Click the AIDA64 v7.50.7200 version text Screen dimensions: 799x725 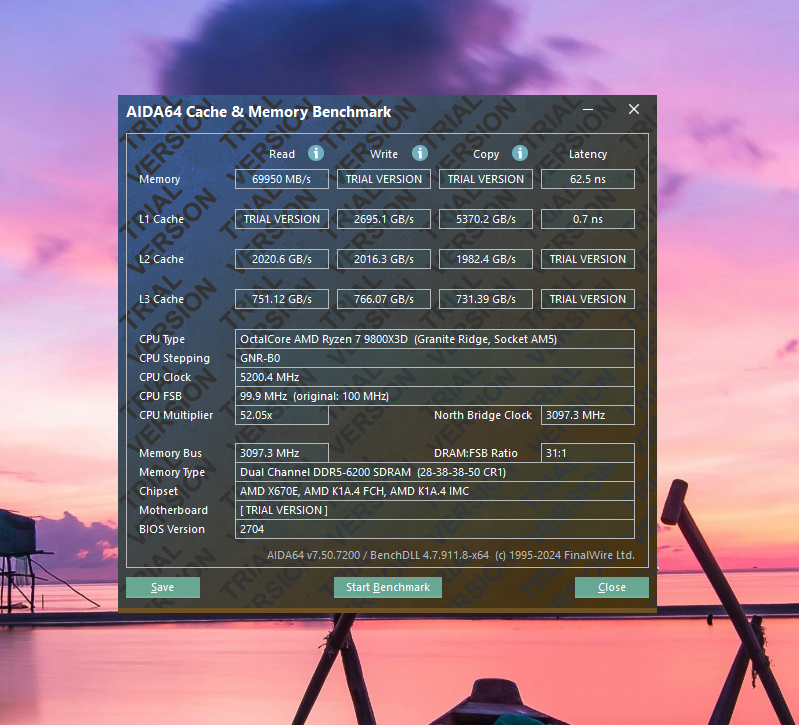pyautogui.click(x=451, y=555)
